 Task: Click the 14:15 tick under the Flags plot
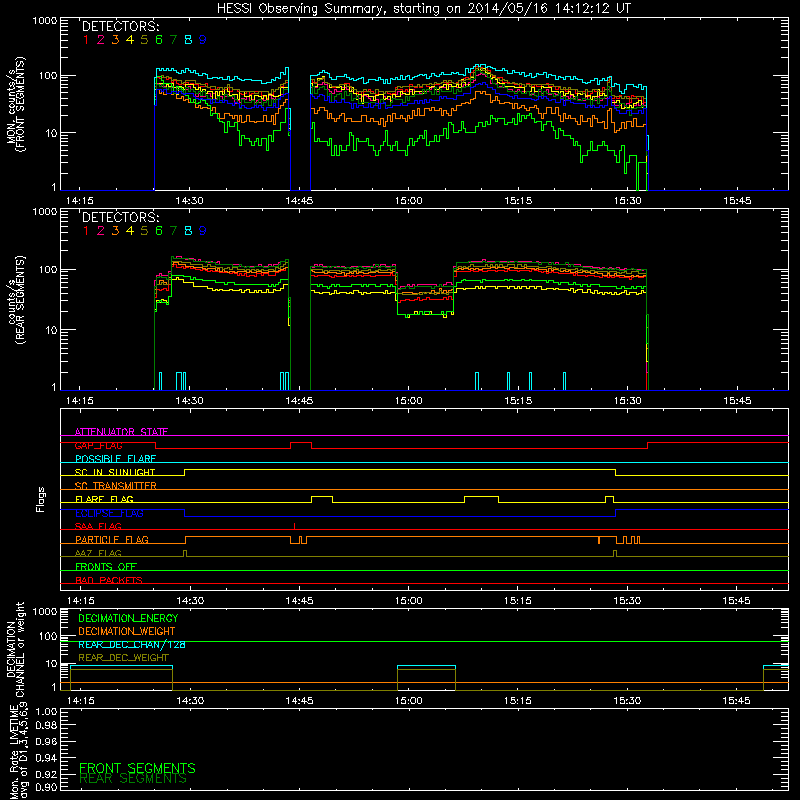coord(80,601)
